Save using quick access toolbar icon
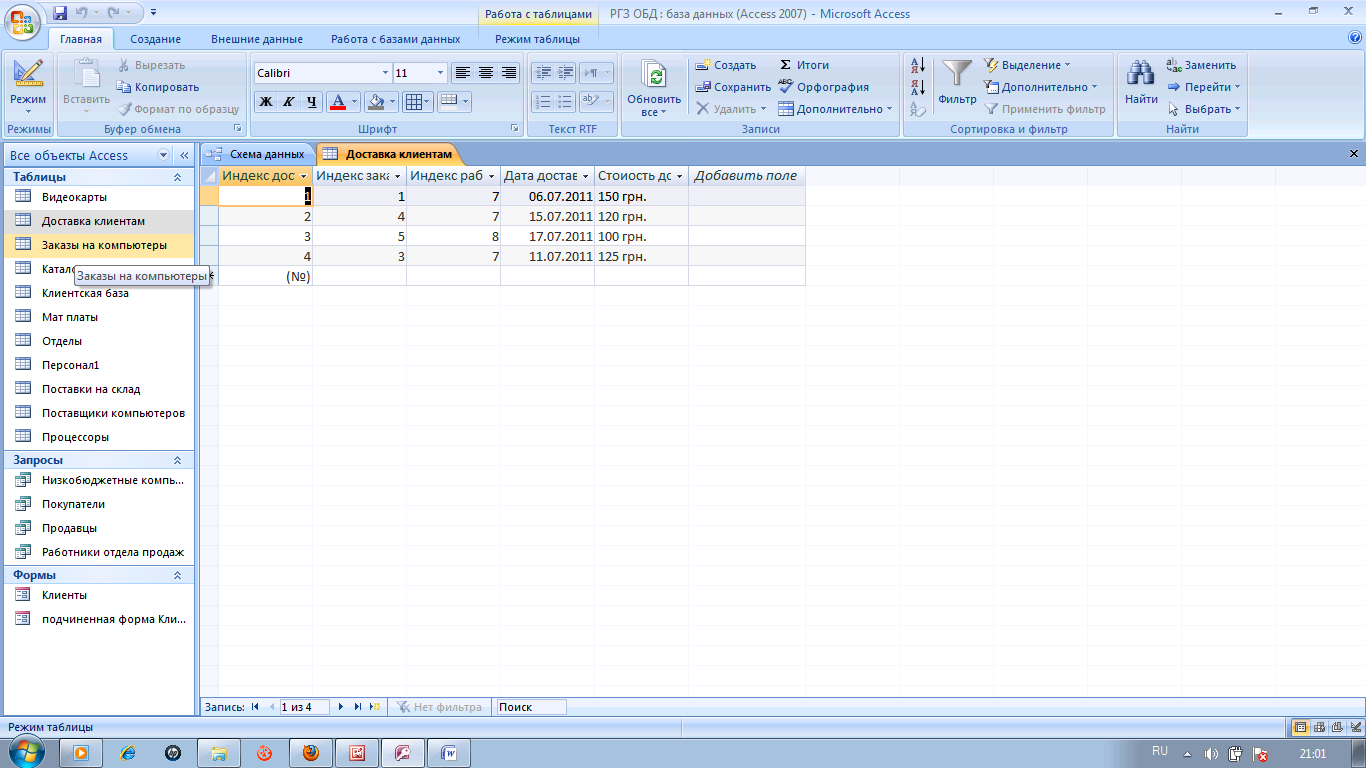Image resolution: width=1366 pixels, height=768 pixels. coord(60,14)
